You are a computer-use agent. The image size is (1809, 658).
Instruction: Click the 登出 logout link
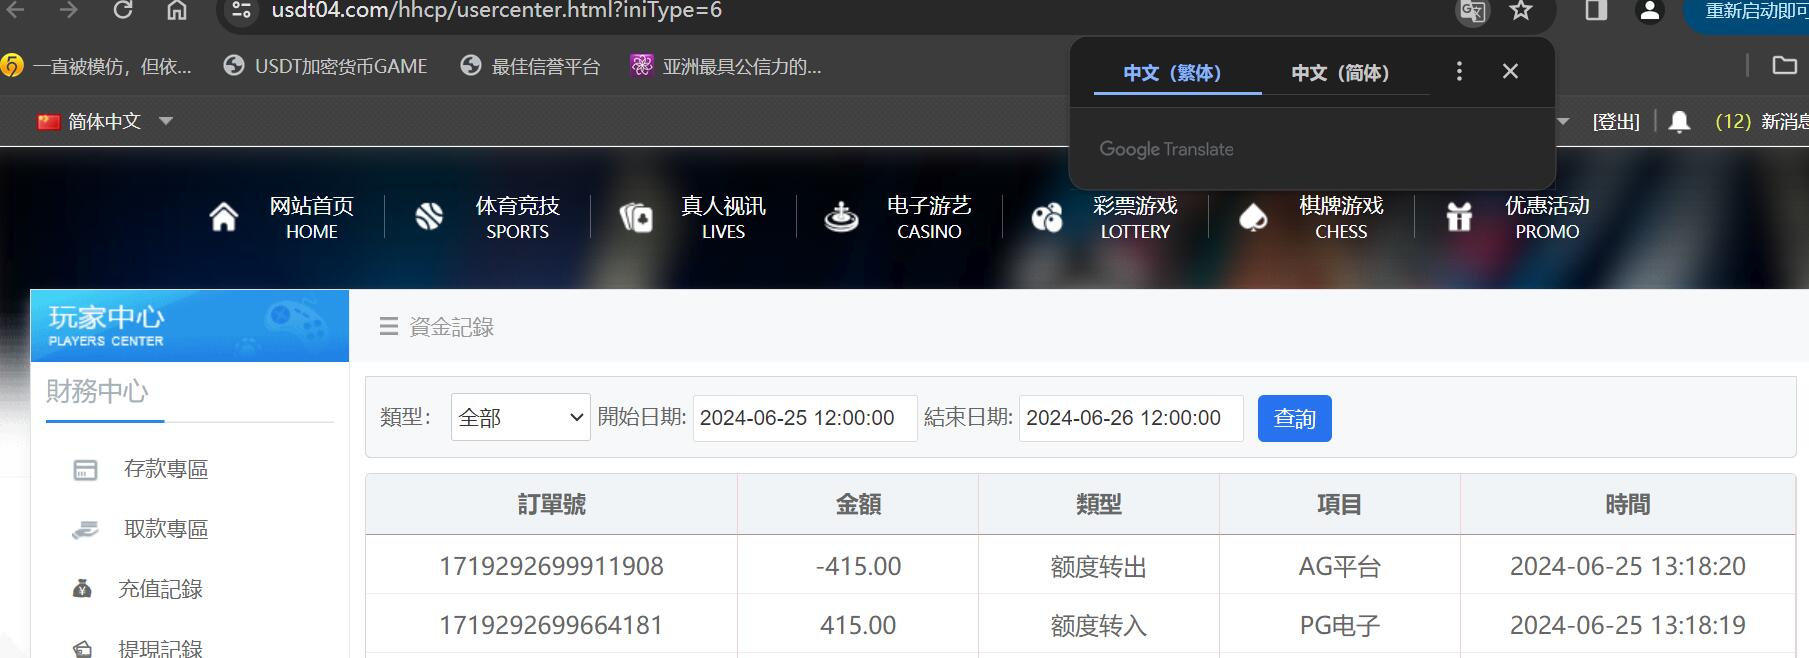[1616, 122]
